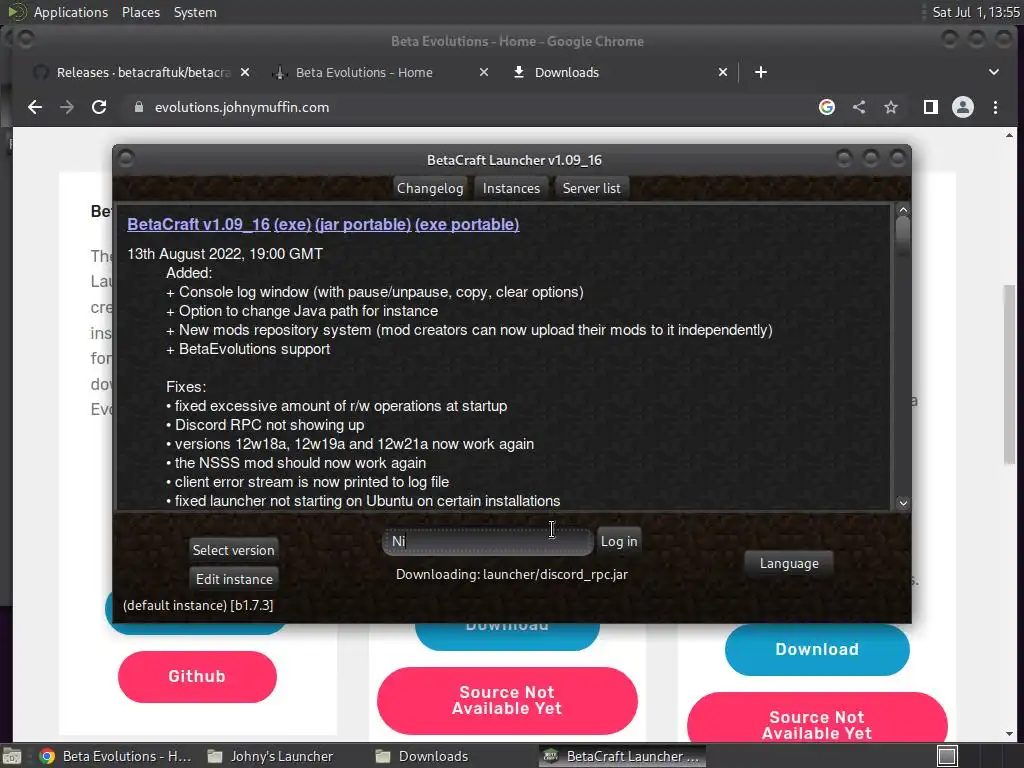The height and width of the screenshot is (768, 1024).
Task: Click the BetaEvolutions support changelog line
Action: (x=248, y=349)
